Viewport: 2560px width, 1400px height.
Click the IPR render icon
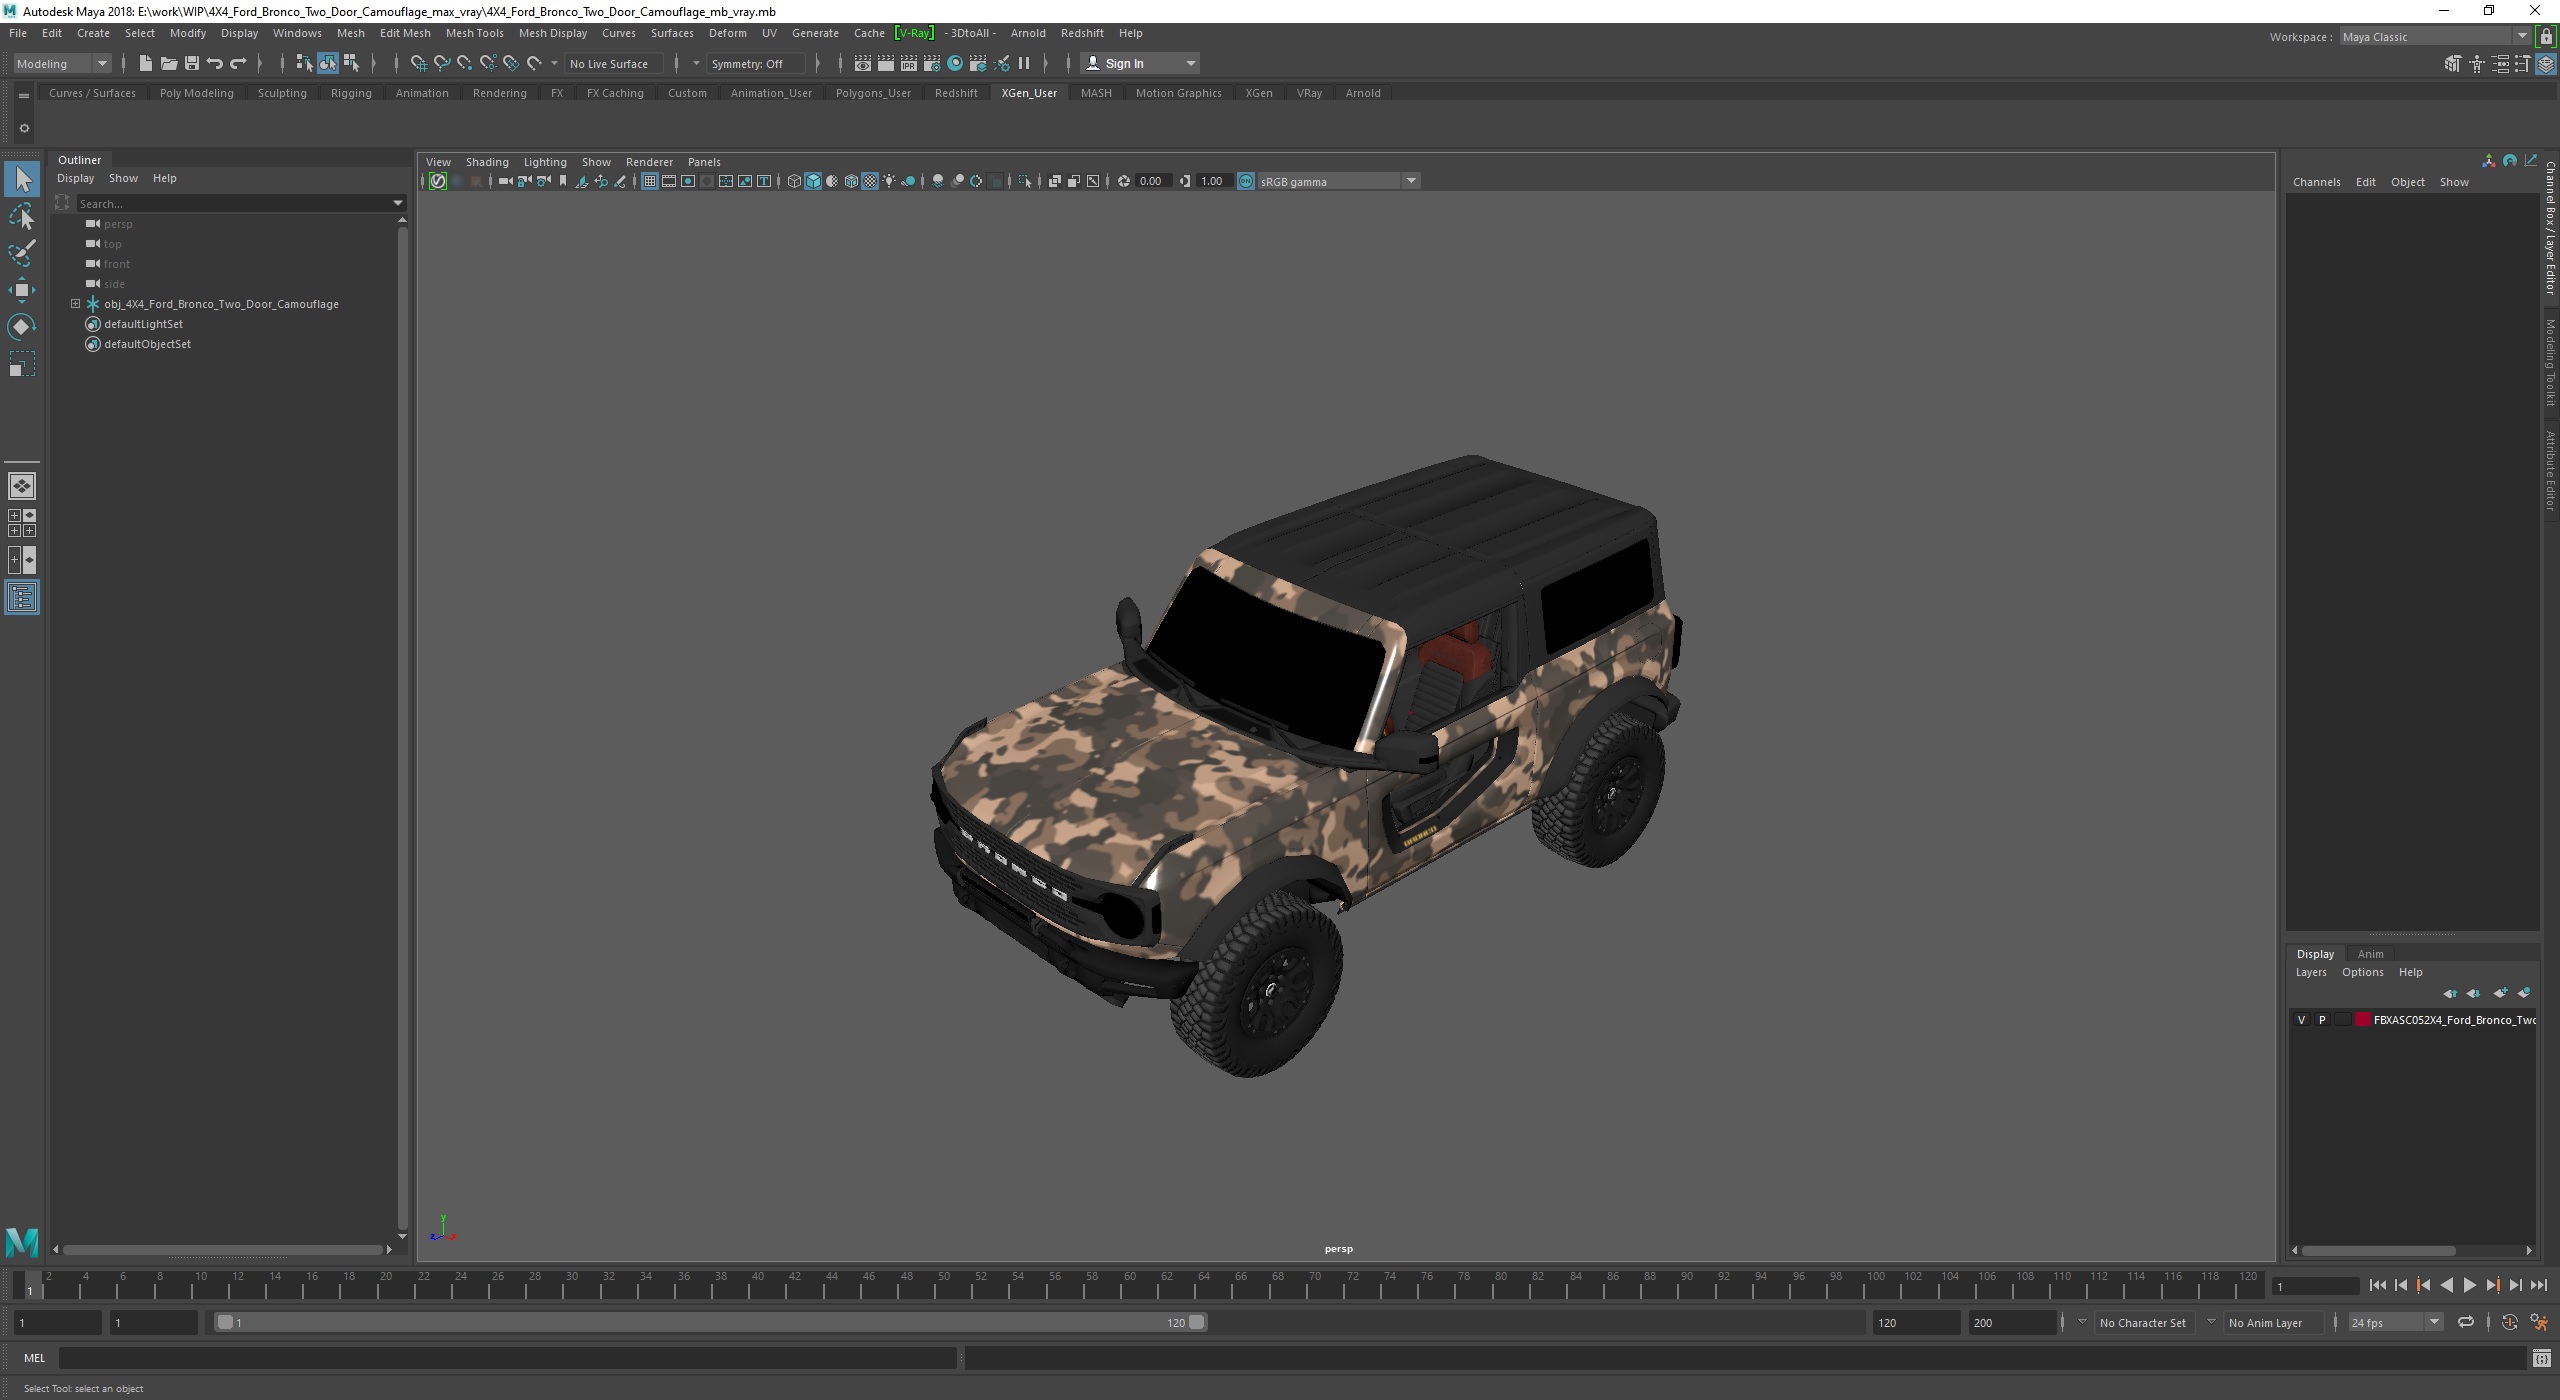(908, 64)
